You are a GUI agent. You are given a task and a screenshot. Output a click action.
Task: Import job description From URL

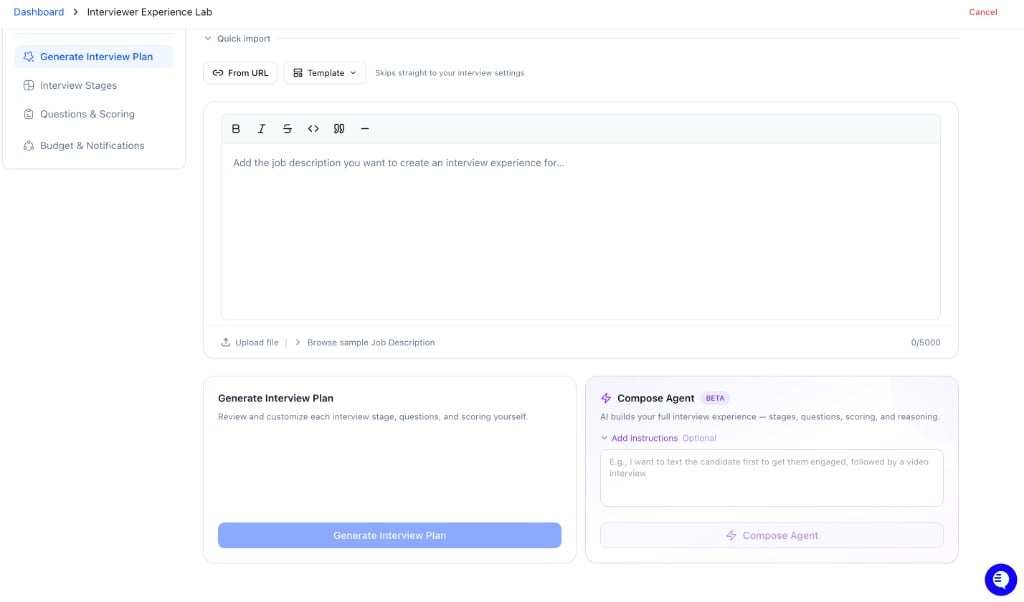[x=240, y=73]
